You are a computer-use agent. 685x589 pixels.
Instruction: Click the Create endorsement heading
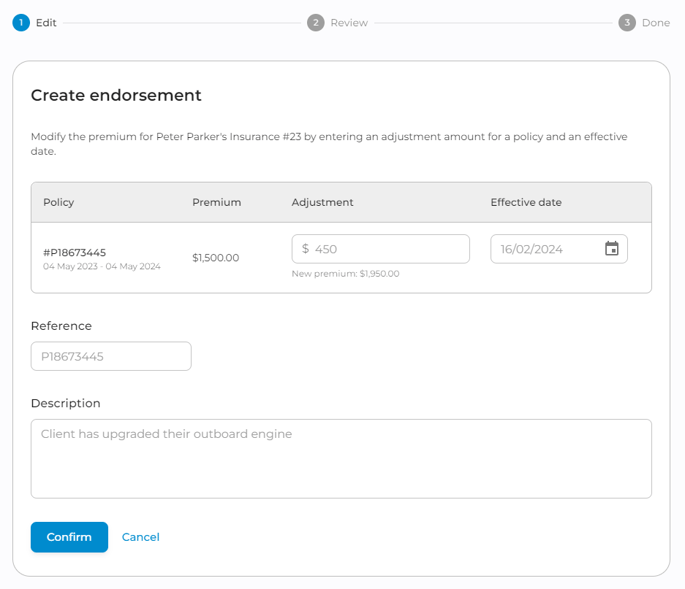[116, 96]
